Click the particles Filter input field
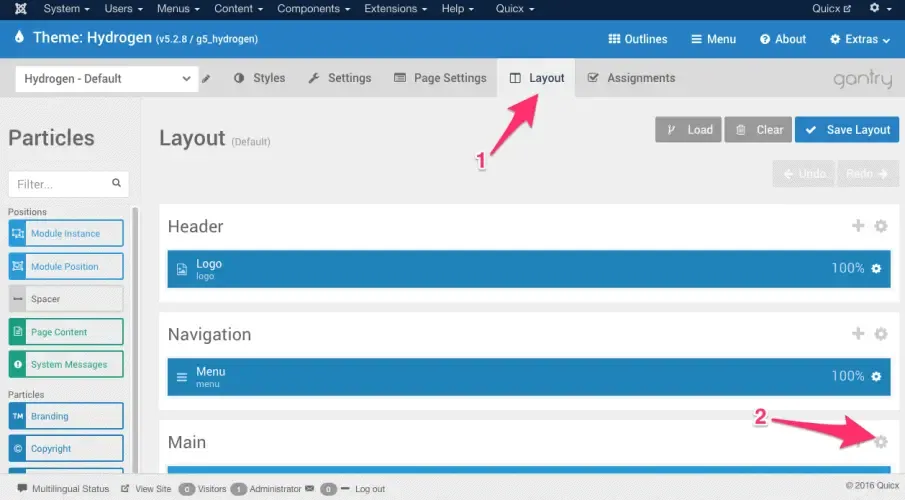The width and height of the screenshot is (905, 500). click(68, 184)
